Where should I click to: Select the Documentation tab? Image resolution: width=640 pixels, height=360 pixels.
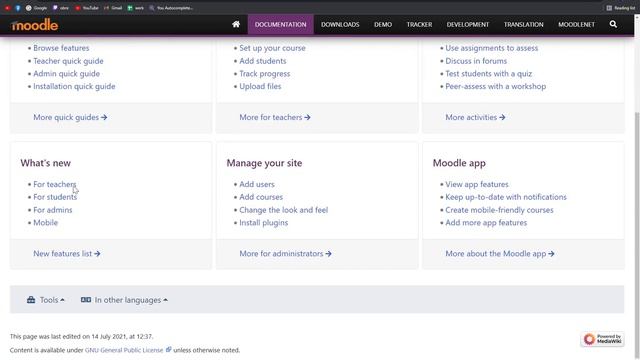[x=280, y=24]
